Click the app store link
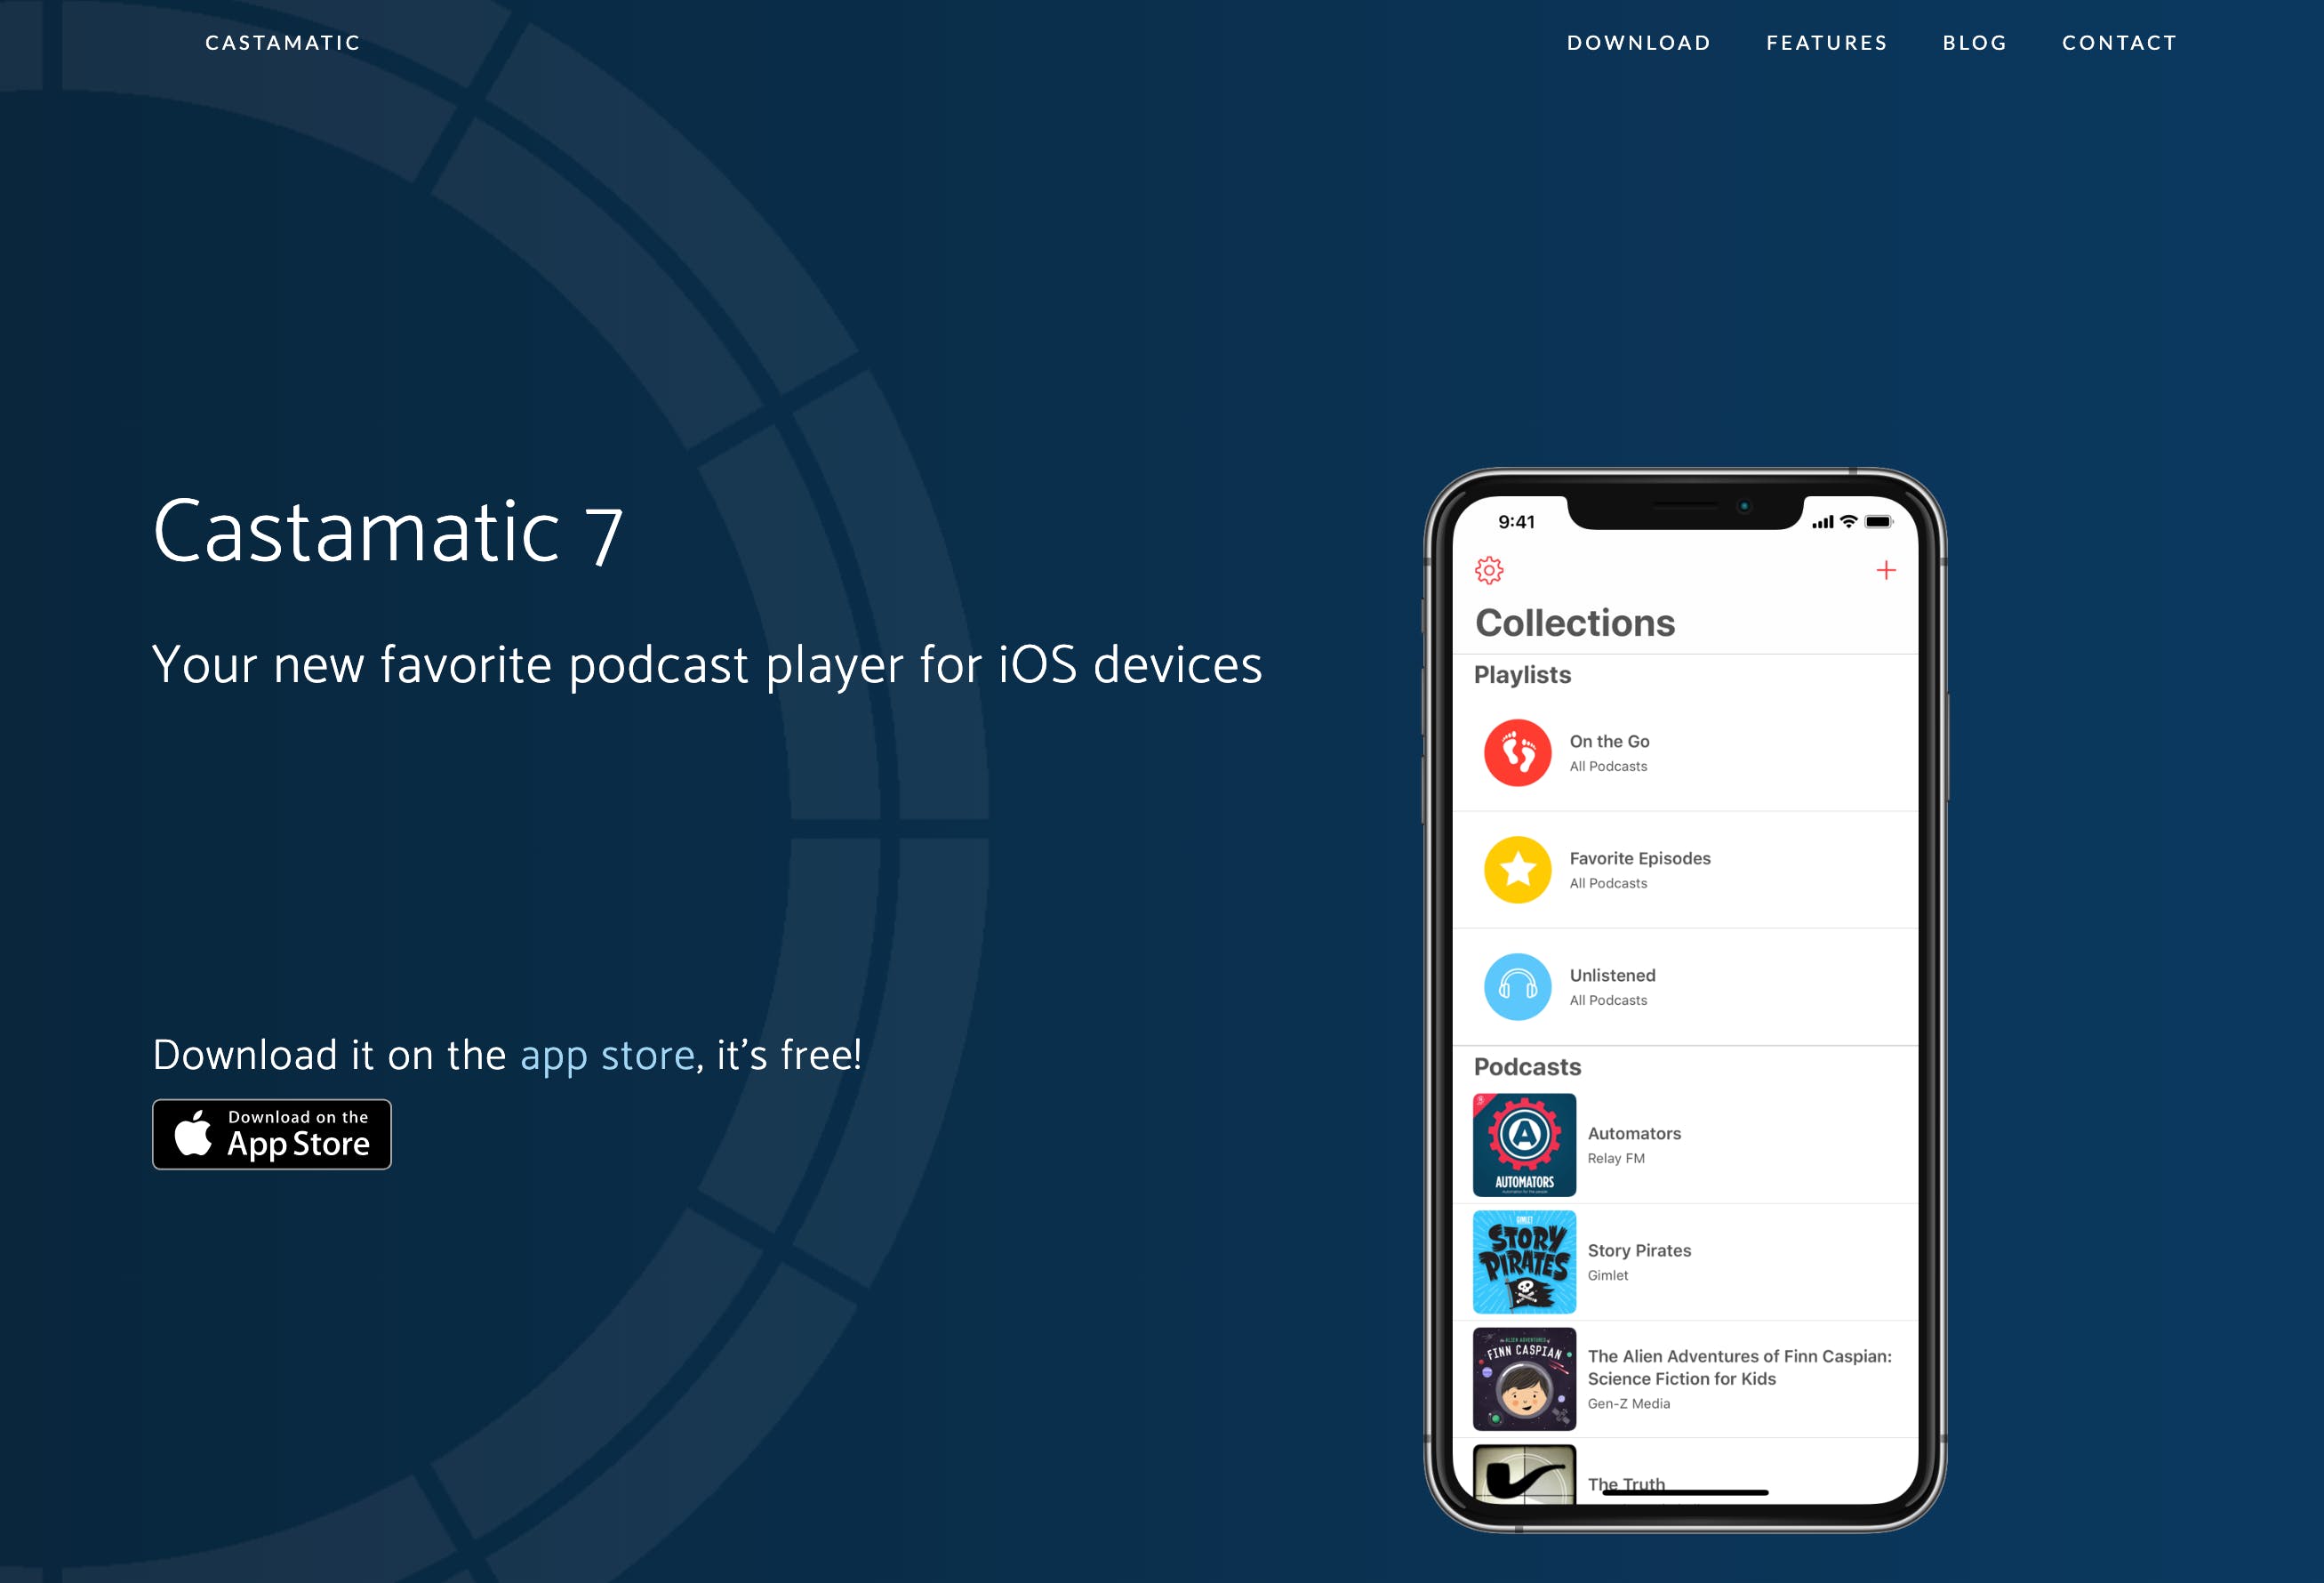 point(605,1053)
